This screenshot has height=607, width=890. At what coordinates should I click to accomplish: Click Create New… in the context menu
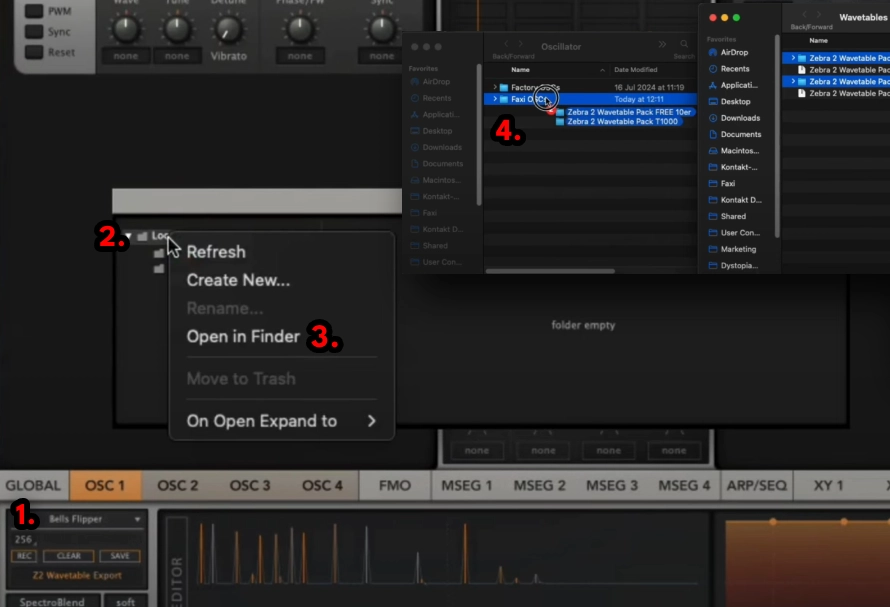[238, 281]
